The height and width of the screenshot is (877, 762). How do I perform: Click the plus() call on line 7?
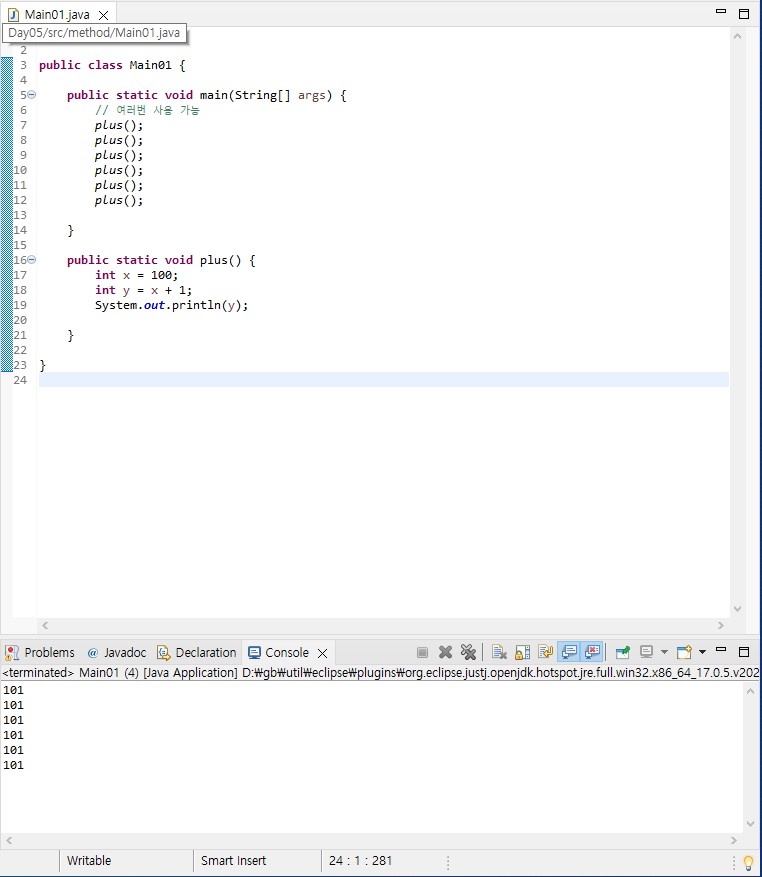pos(119,125)
